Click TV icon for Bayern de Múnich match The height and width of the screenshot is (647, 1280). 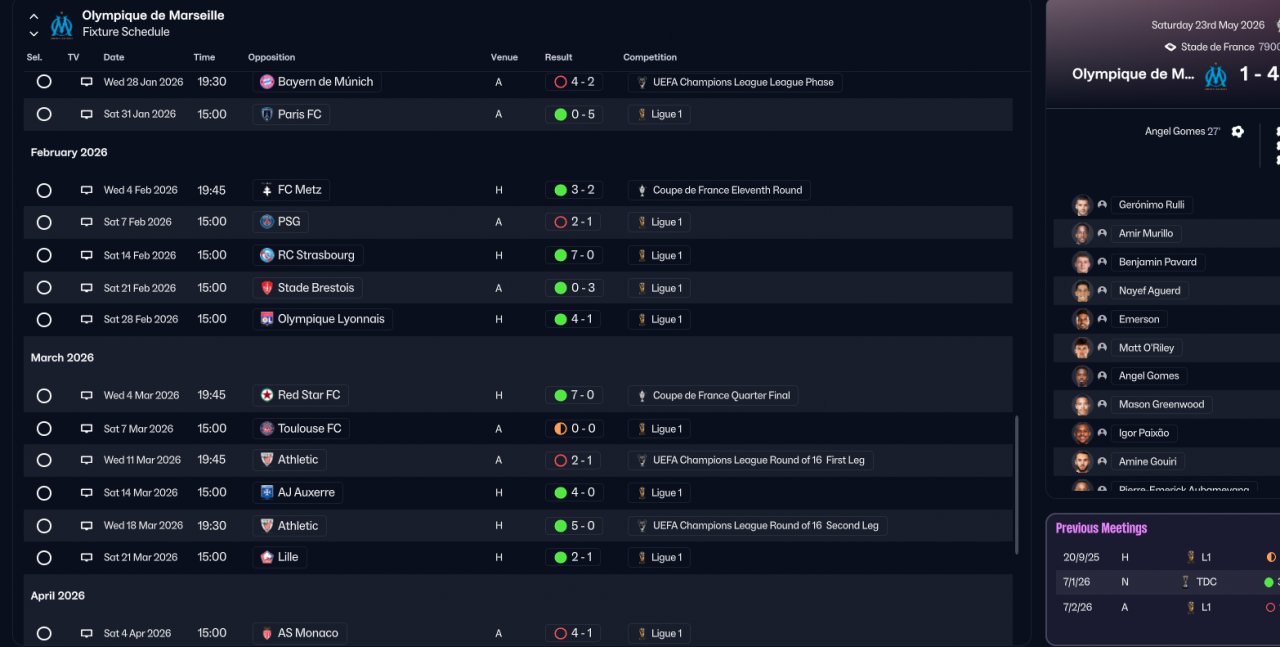pyautogui.click(x=87, y=82)
